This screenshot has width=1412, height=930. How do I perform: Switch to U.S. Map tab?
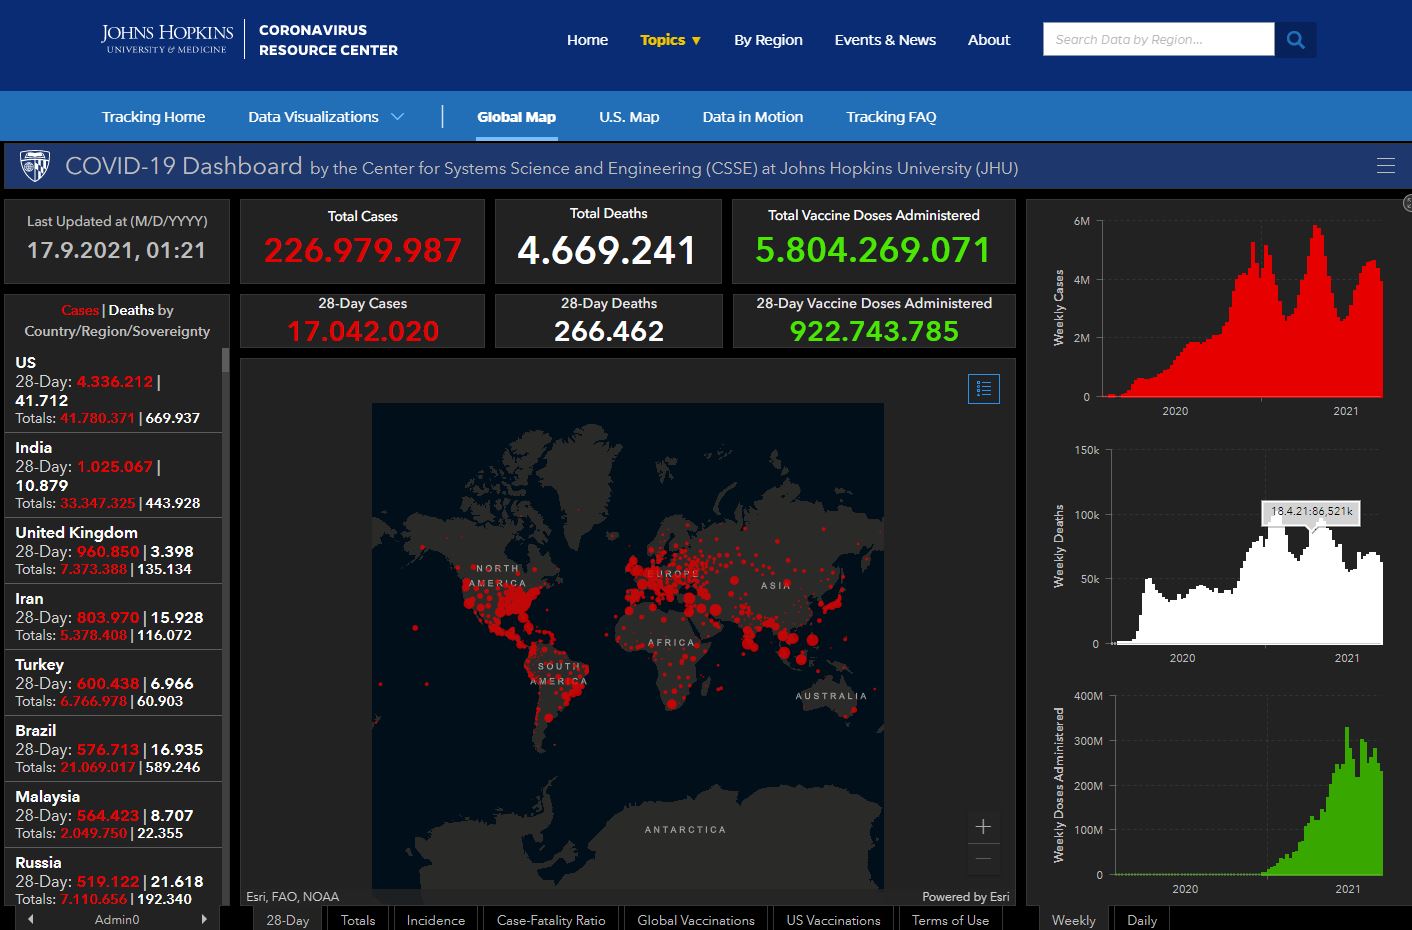point(629,117)
